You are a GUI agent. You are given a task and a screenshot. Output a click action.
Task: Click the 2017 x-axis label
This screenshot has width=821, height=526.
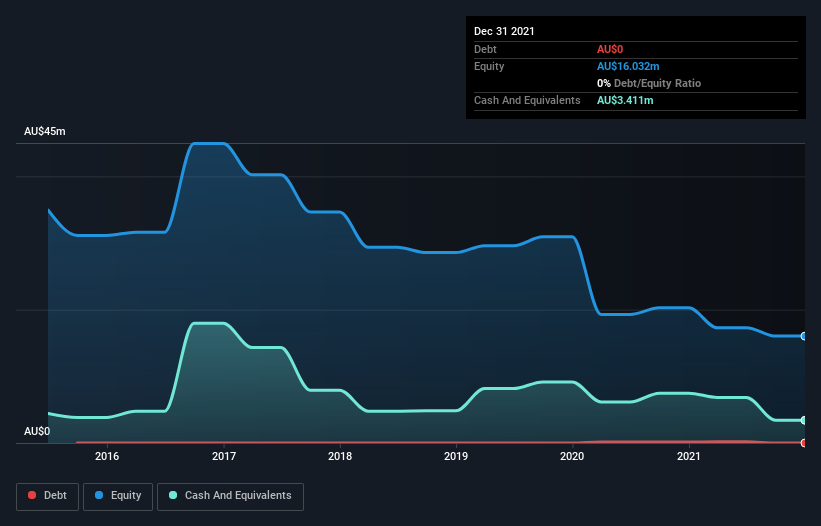[224, 456]
